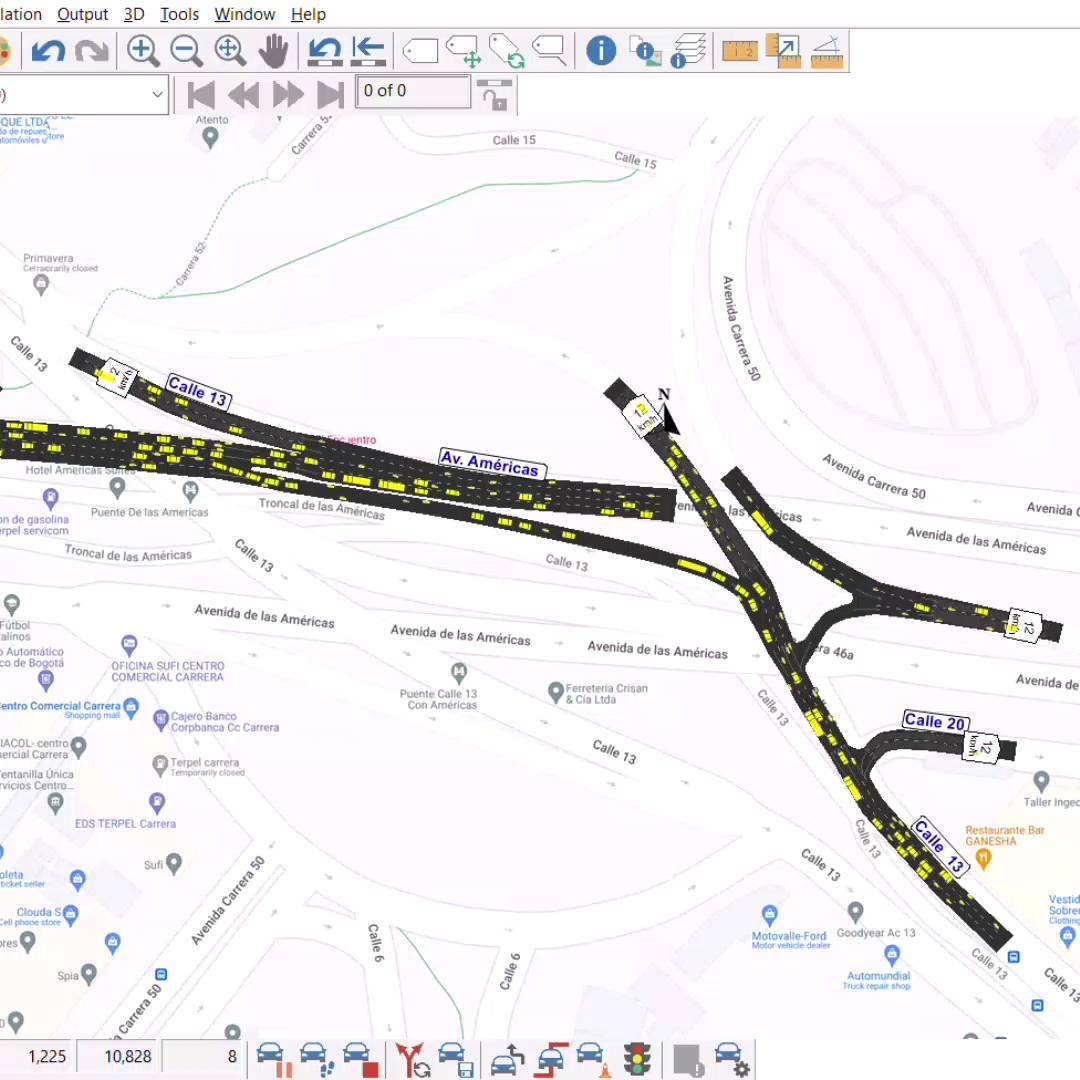The width and height of the screenshot is (1080, 1080).
Task: Select the ruler measure distance tool
Action: 739,50
